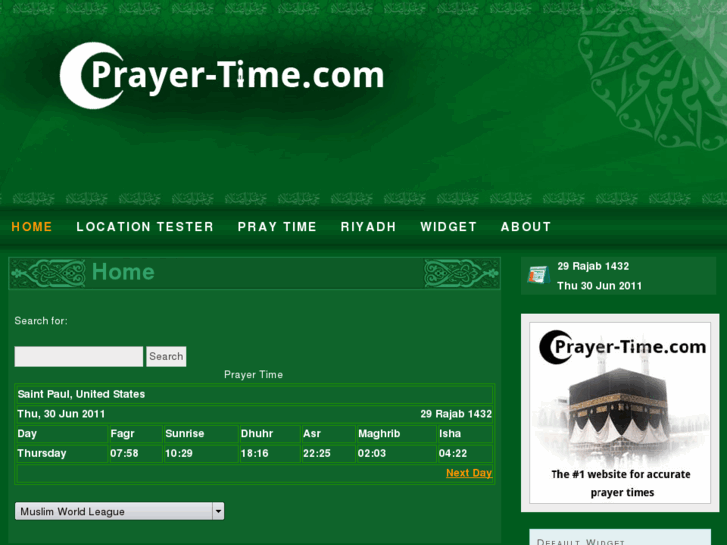Screen dimensions: 727x545
Task: Click the Search for: label
Action: pyautogui.click(x=41, y=321)
